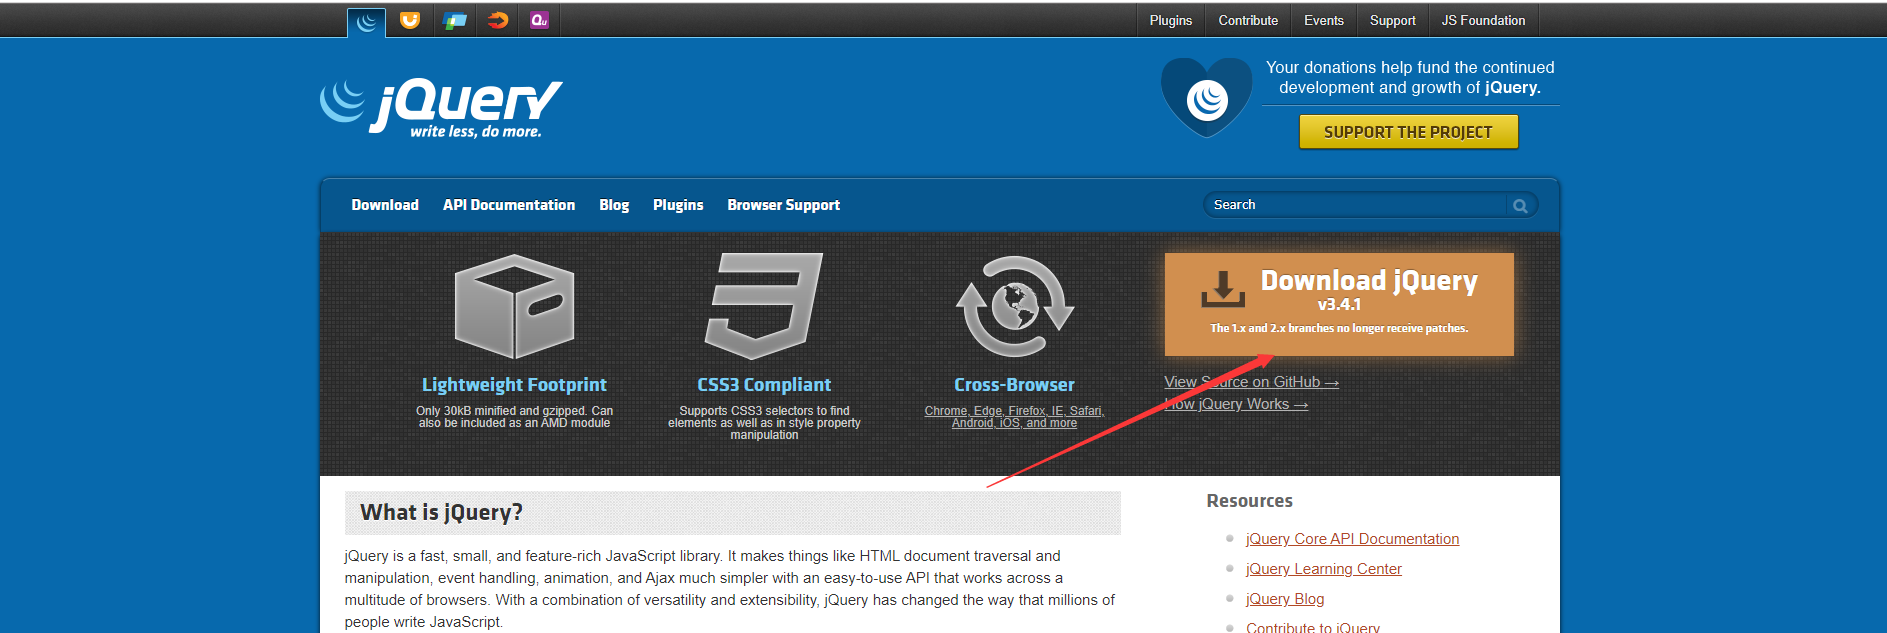Click the Cross-Browser globe icon

pos(1014,306)
